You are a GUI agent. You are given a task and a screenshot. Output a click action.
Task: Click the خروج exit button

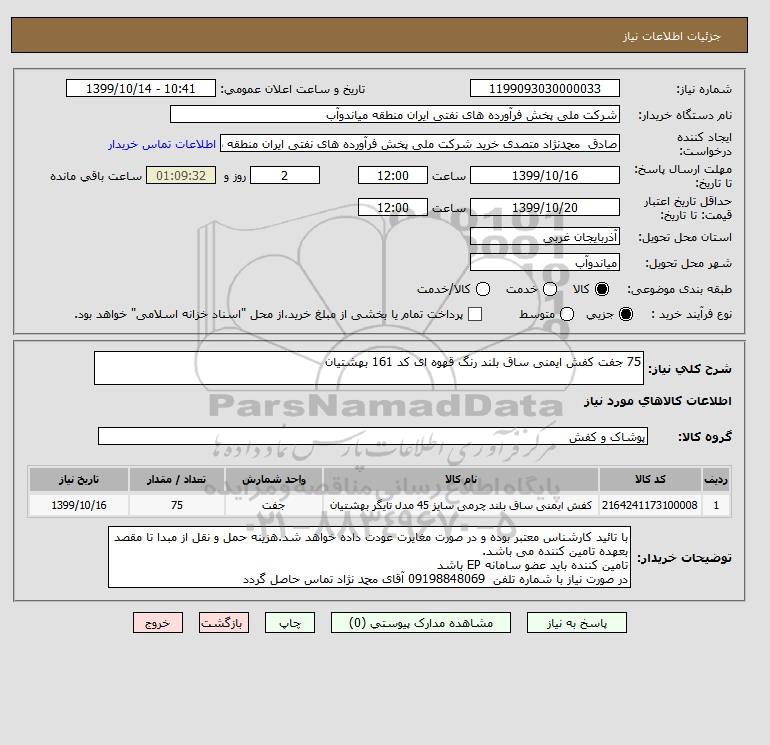pos(158,623)
